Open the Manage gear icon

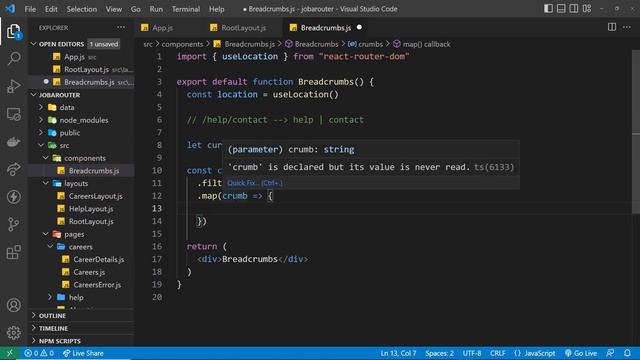point(13,333)
